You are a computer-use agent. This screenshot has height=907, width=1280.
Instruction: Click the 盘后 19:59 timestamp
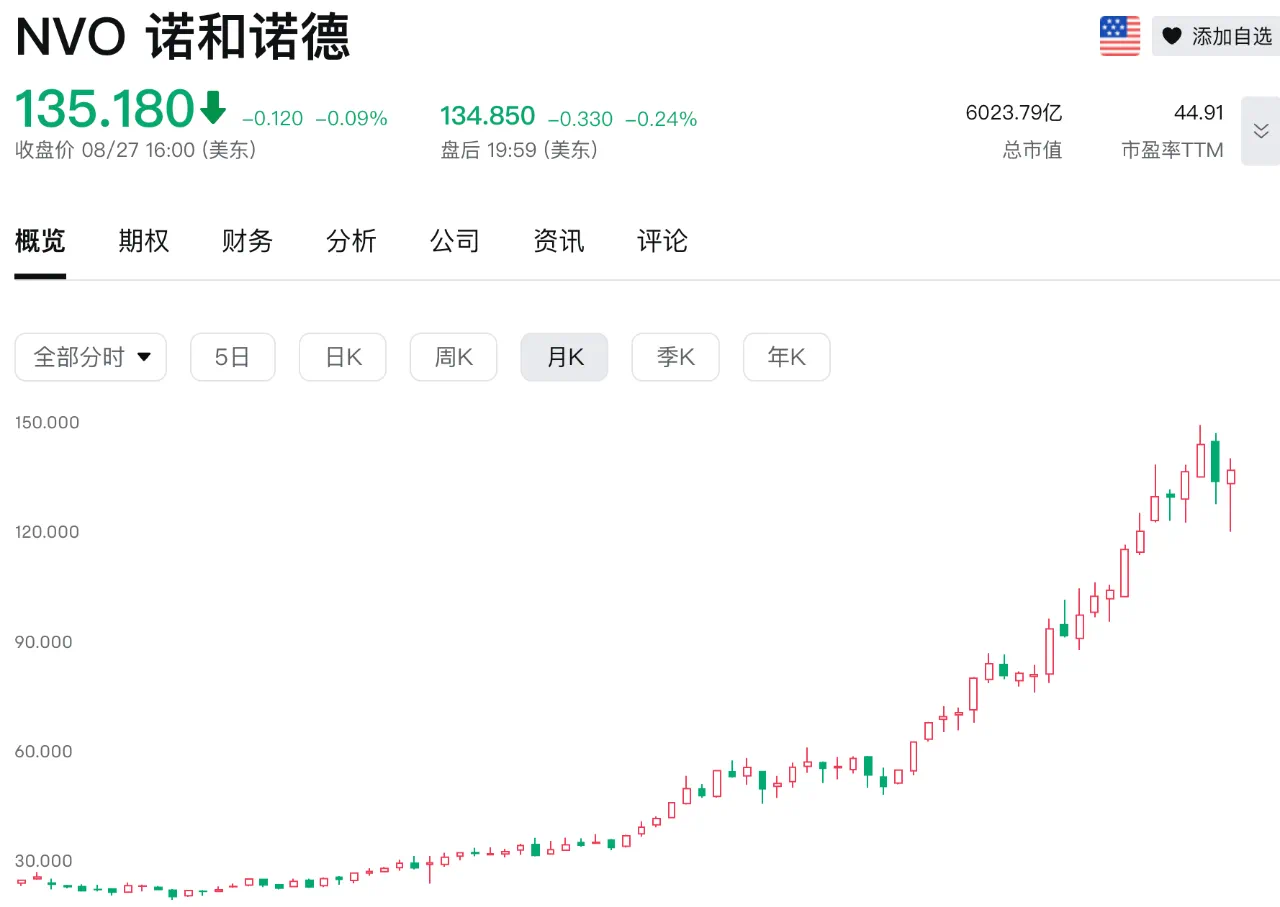point(519,150)
